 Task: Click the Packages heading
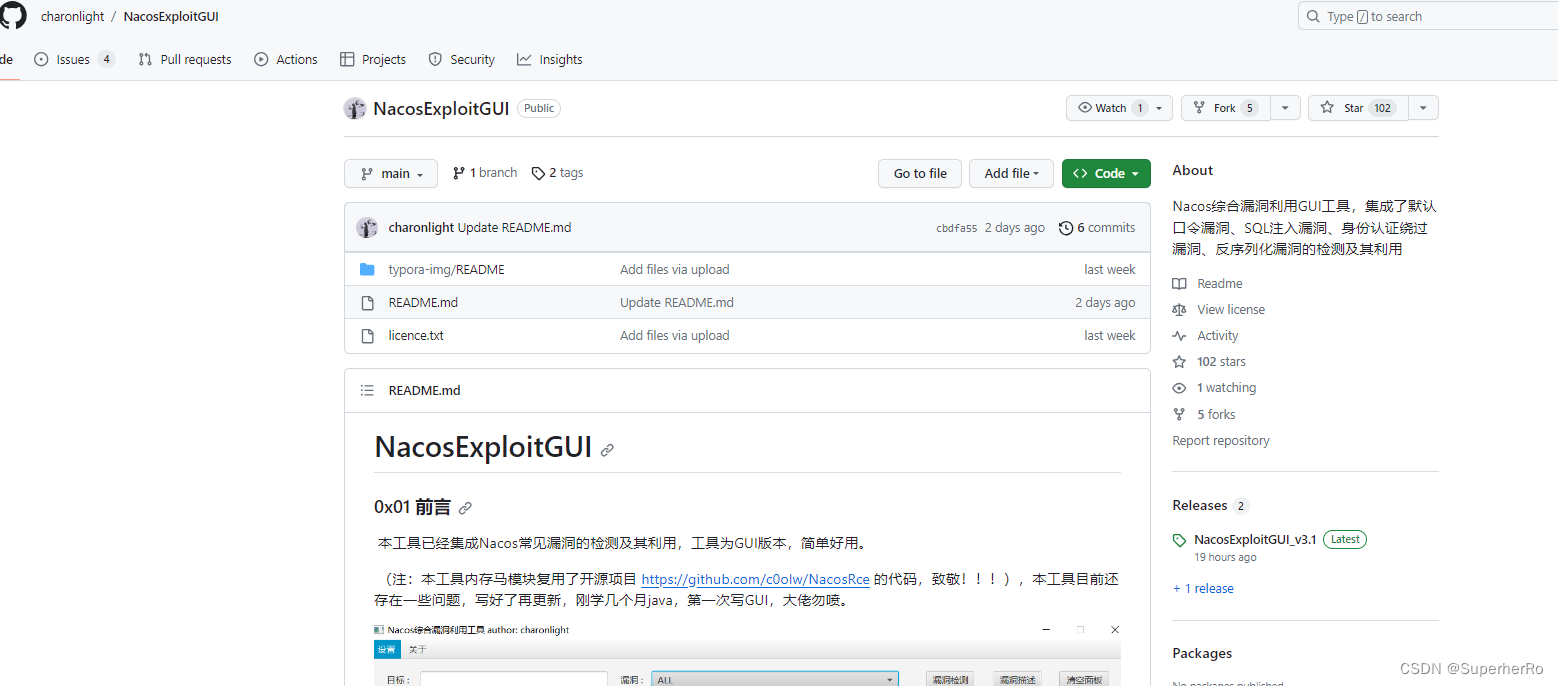click(1202, 653)
